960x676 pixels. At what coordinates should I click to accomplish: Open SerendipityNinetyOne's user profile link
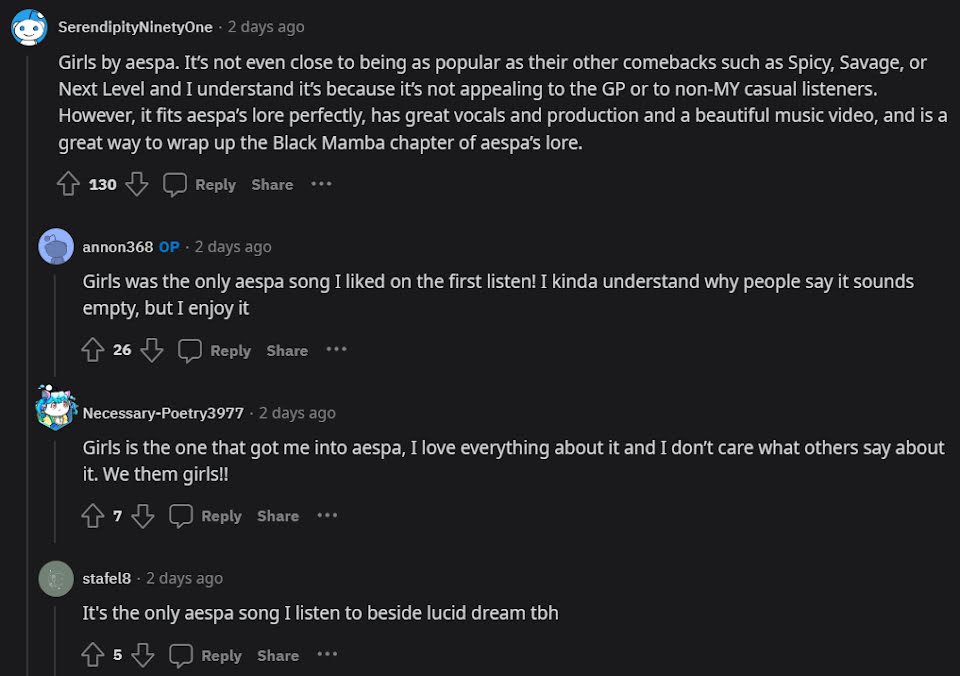coord(135,27)
